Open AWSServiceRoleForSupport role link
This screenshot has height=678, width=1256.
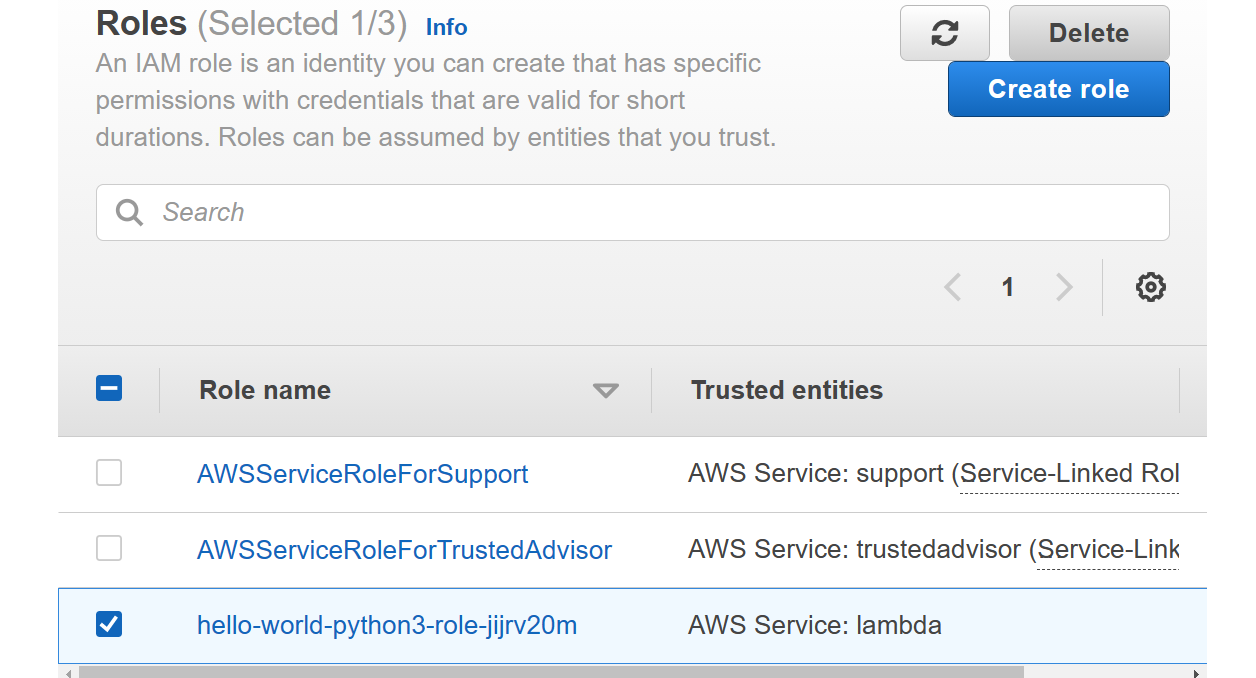click(x=363, y=473)
